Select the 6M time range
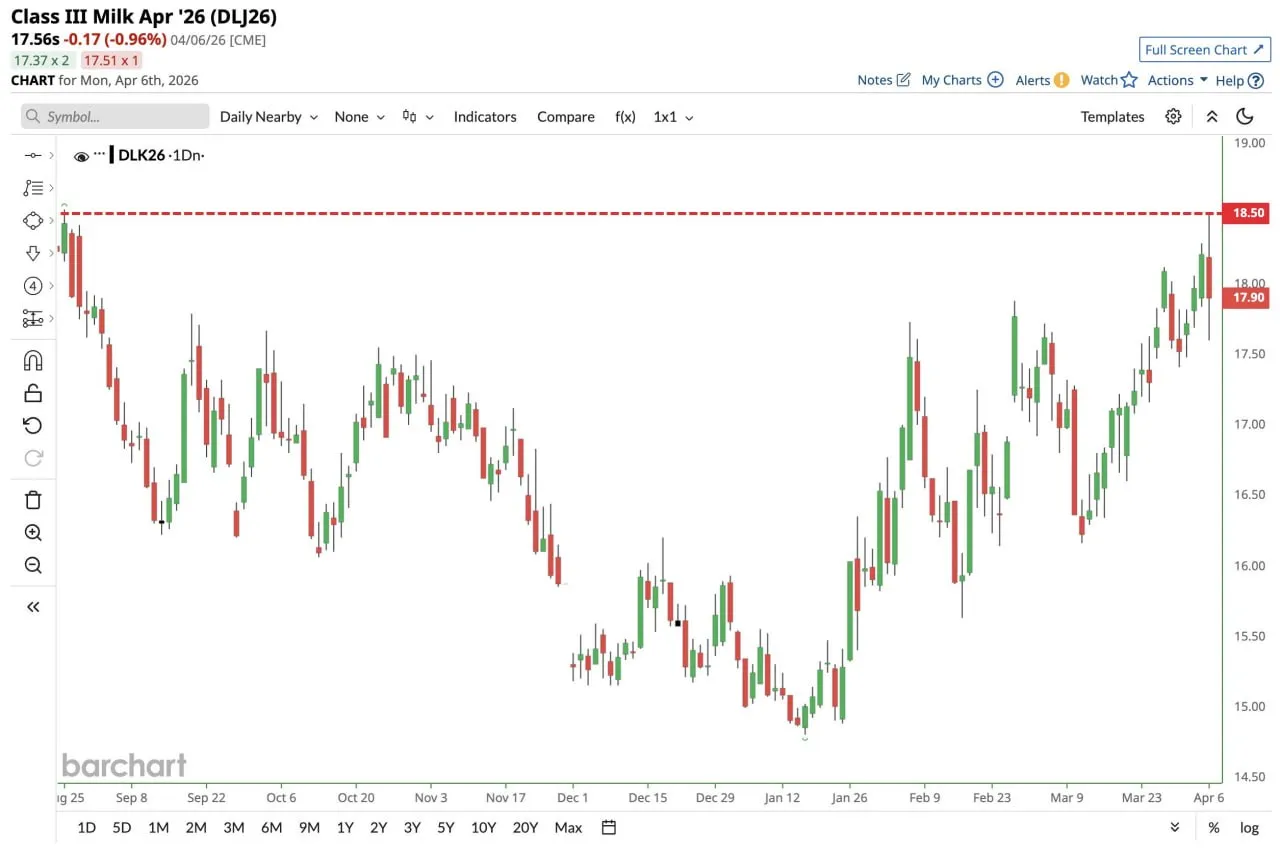The width and height of the screenshot is (1280, 850). 271,827
